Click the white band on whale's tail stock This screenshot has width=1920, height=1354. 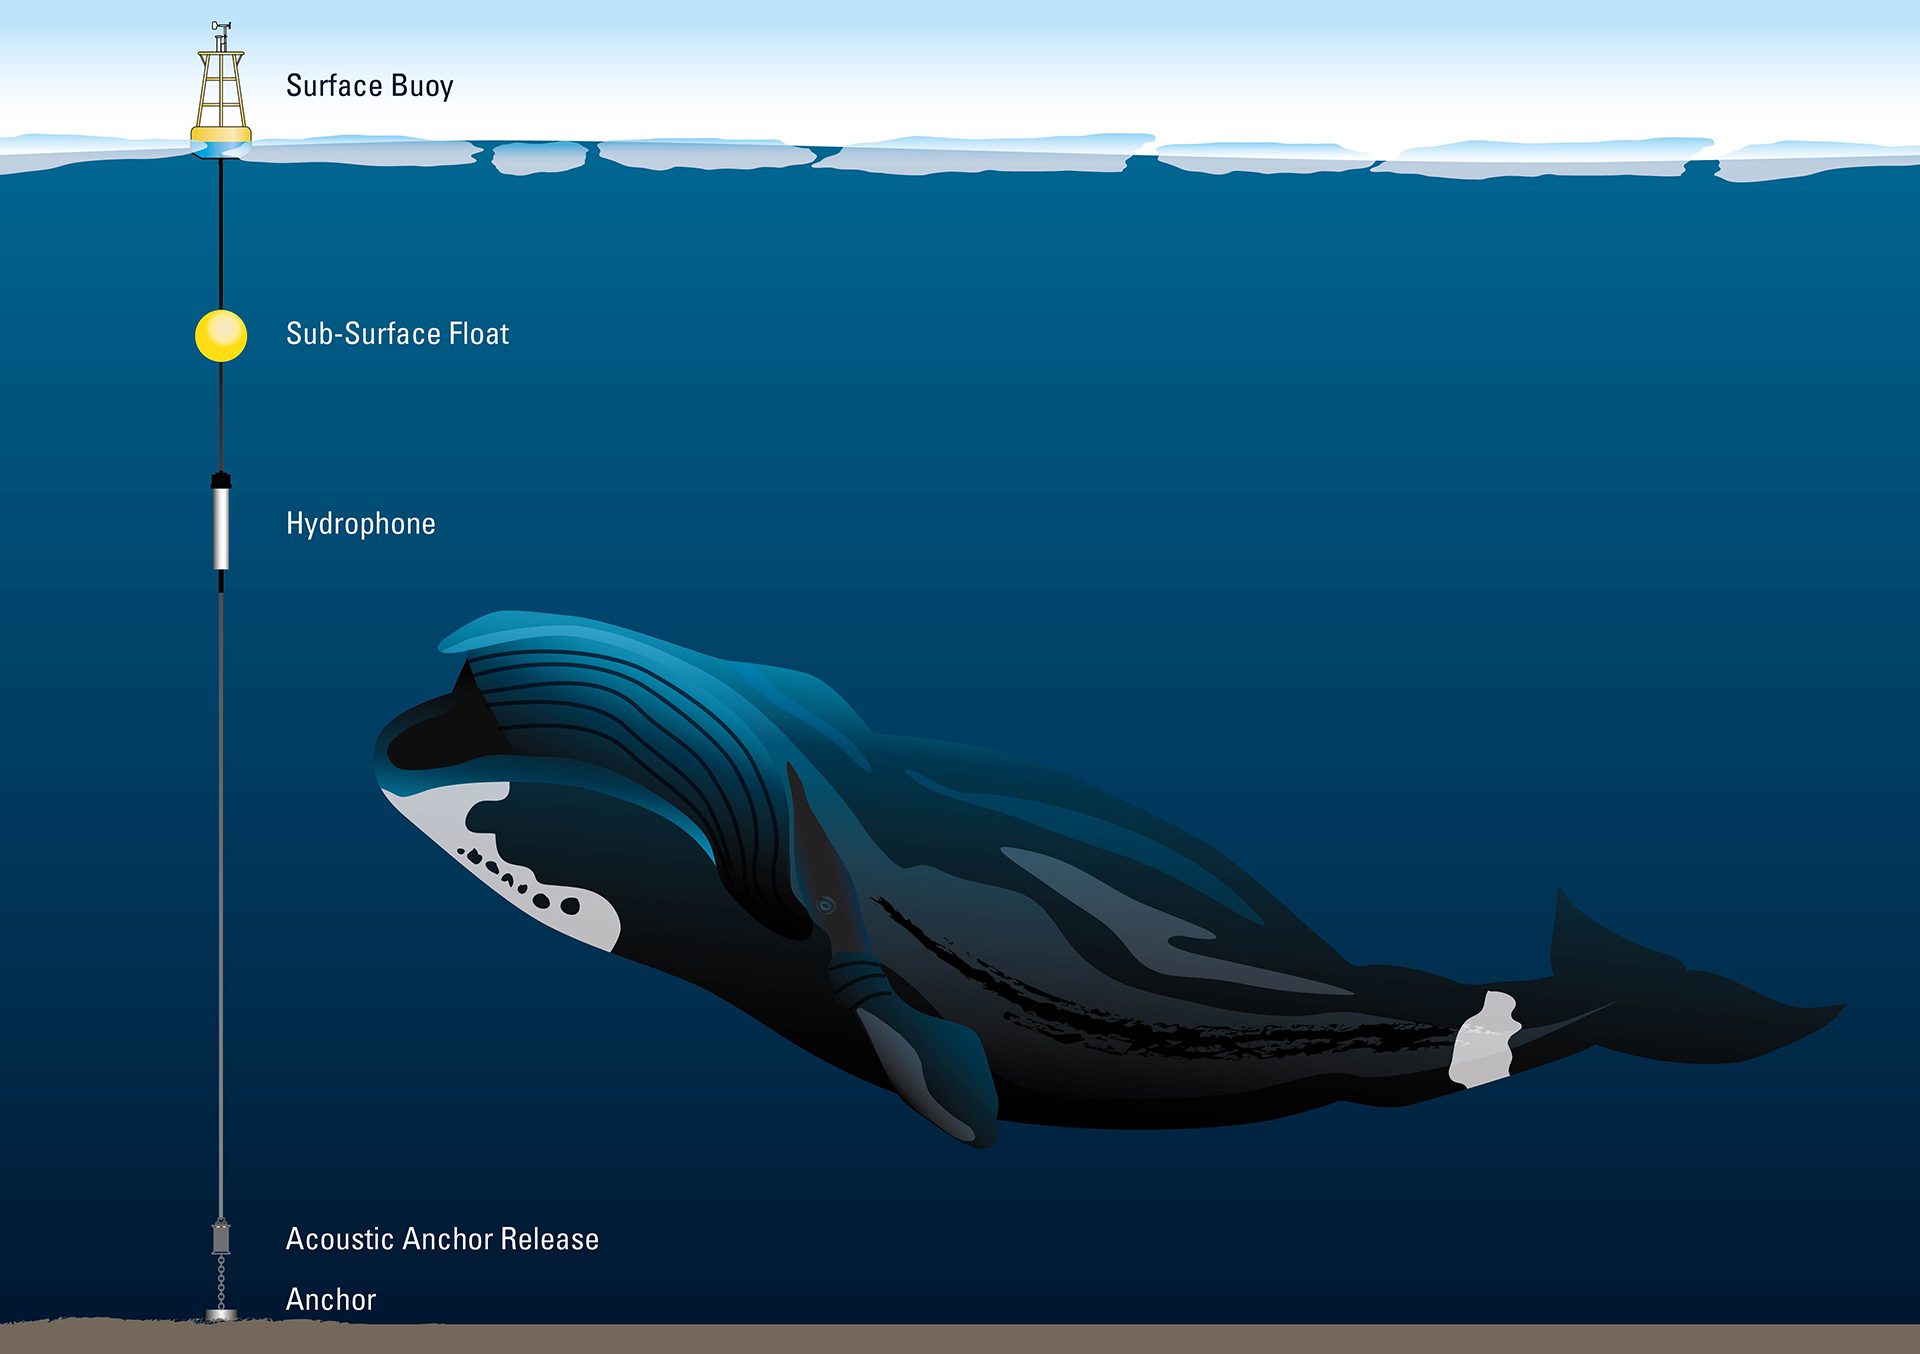pyautogui.click(x=1484, y=1040)
